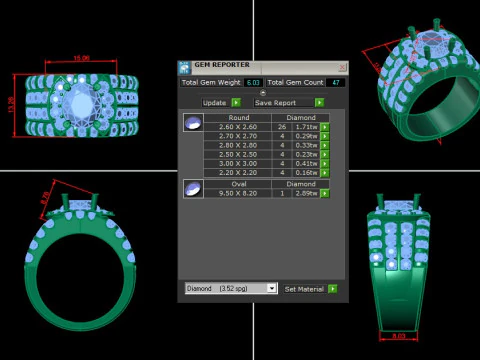Screen dimensions: 480x360
Task: Click the Set Material label
Action: [304, 289]
